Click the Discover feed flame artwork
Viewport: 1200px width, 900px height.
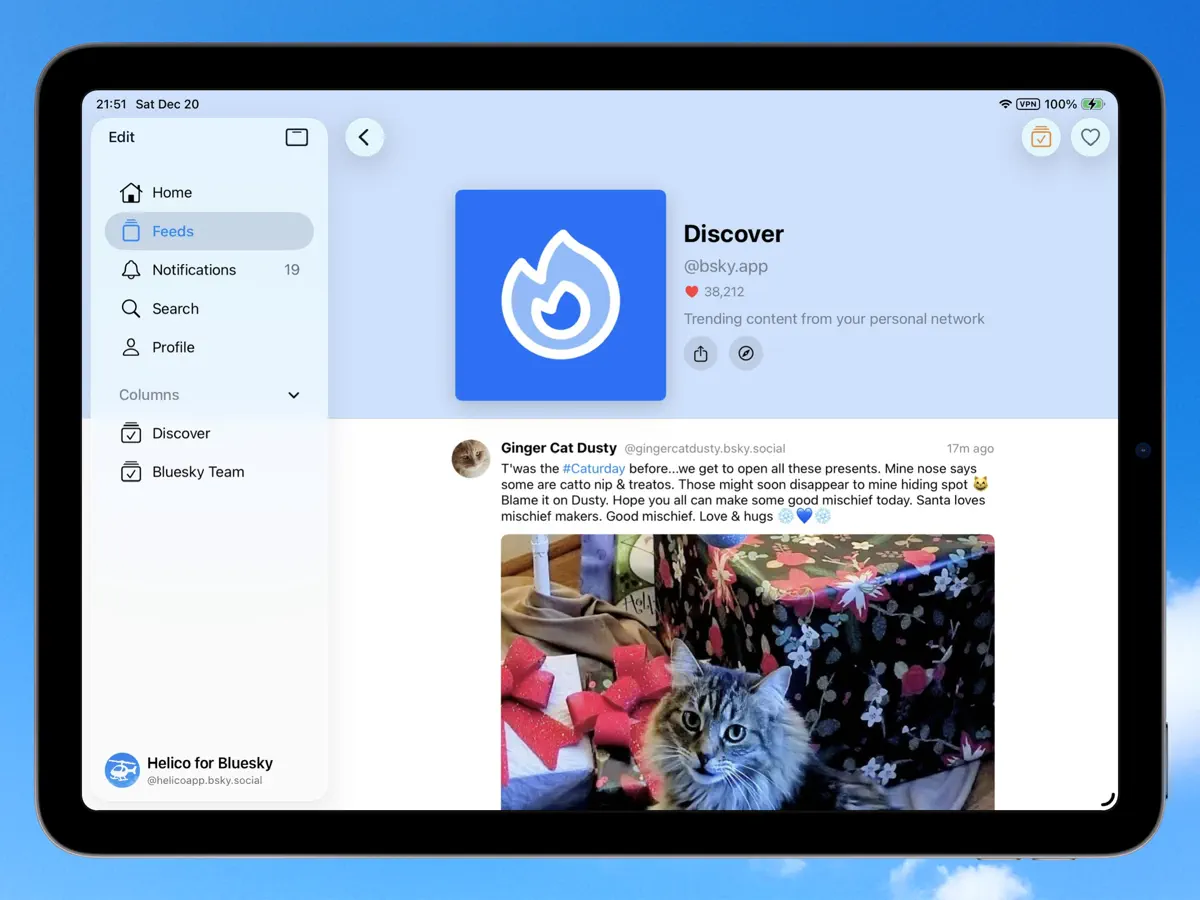coord(561,295)
